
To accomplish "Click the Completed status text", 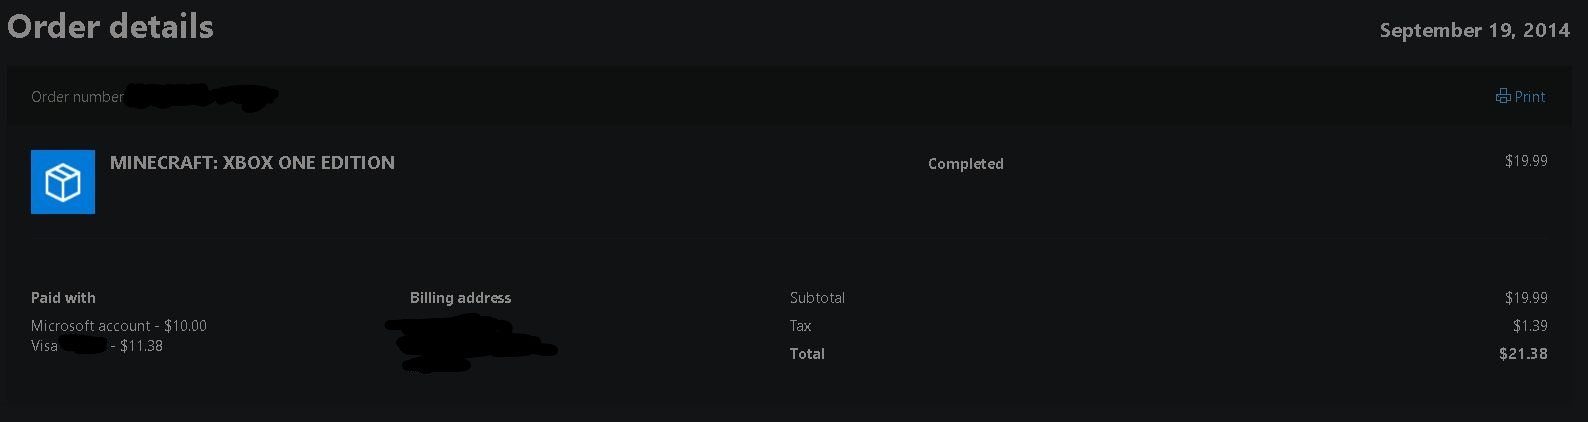I will (966, 164).
